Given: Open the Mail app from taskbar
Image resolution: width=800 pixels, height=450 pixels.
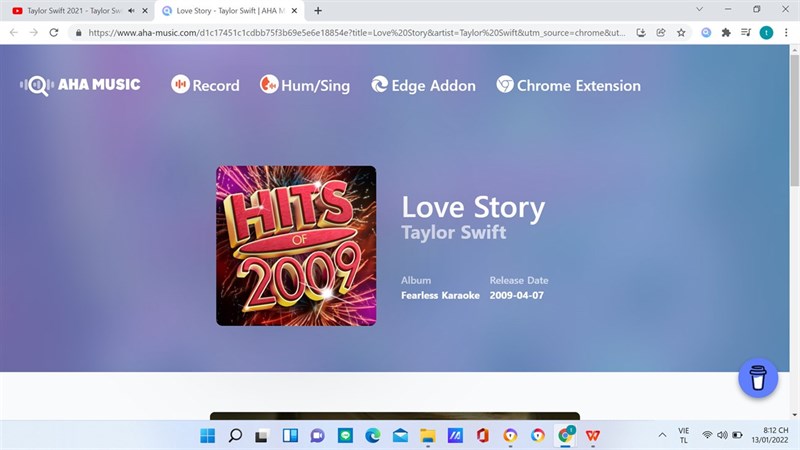Looking at the screenshot, I should [400, 436].
